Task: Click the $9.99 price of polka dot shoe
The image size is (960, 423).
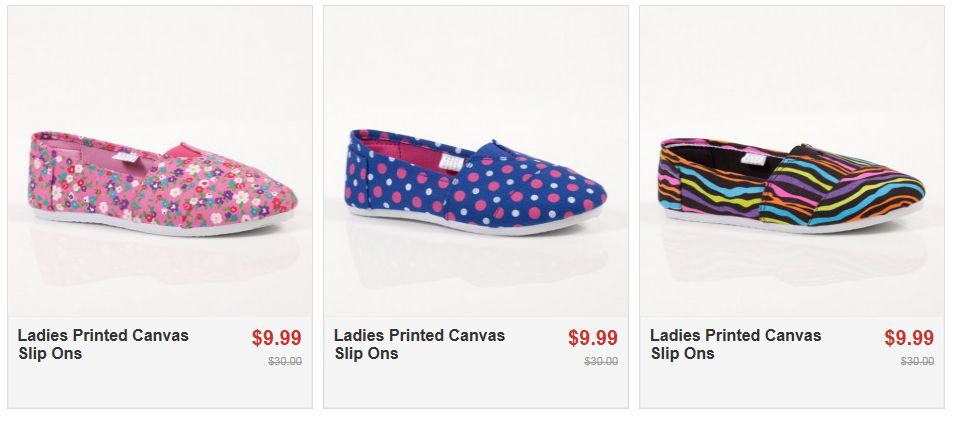Action: (x=592, y=338)
